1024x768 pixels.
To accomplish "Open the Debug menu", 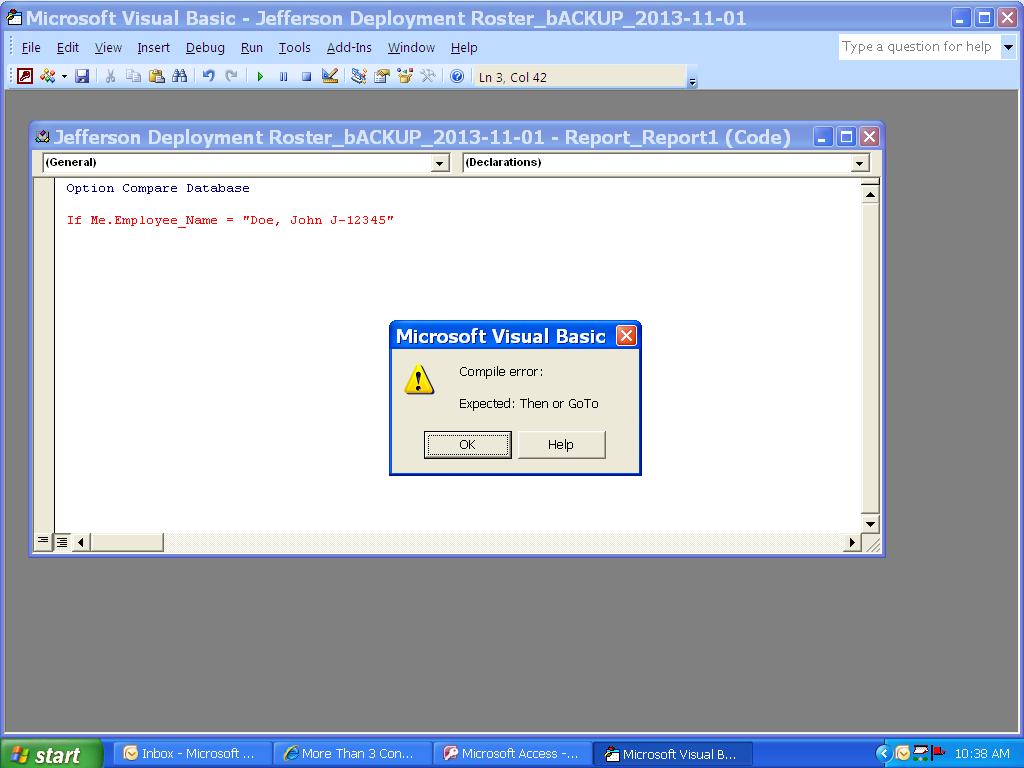I will coord(205,48).
